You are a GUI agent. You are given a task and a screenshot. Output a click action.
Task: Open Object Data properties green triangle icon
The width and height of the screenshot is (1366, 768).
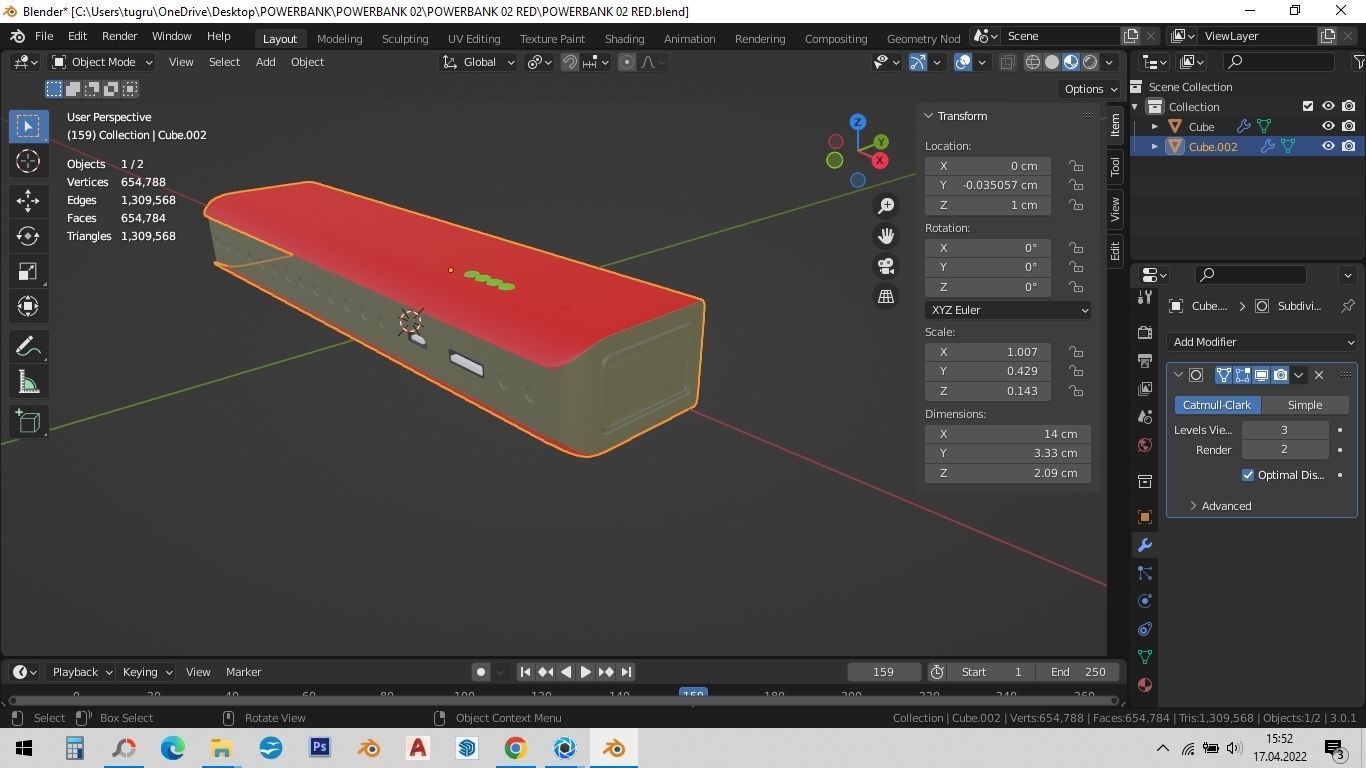[1145, 657]
